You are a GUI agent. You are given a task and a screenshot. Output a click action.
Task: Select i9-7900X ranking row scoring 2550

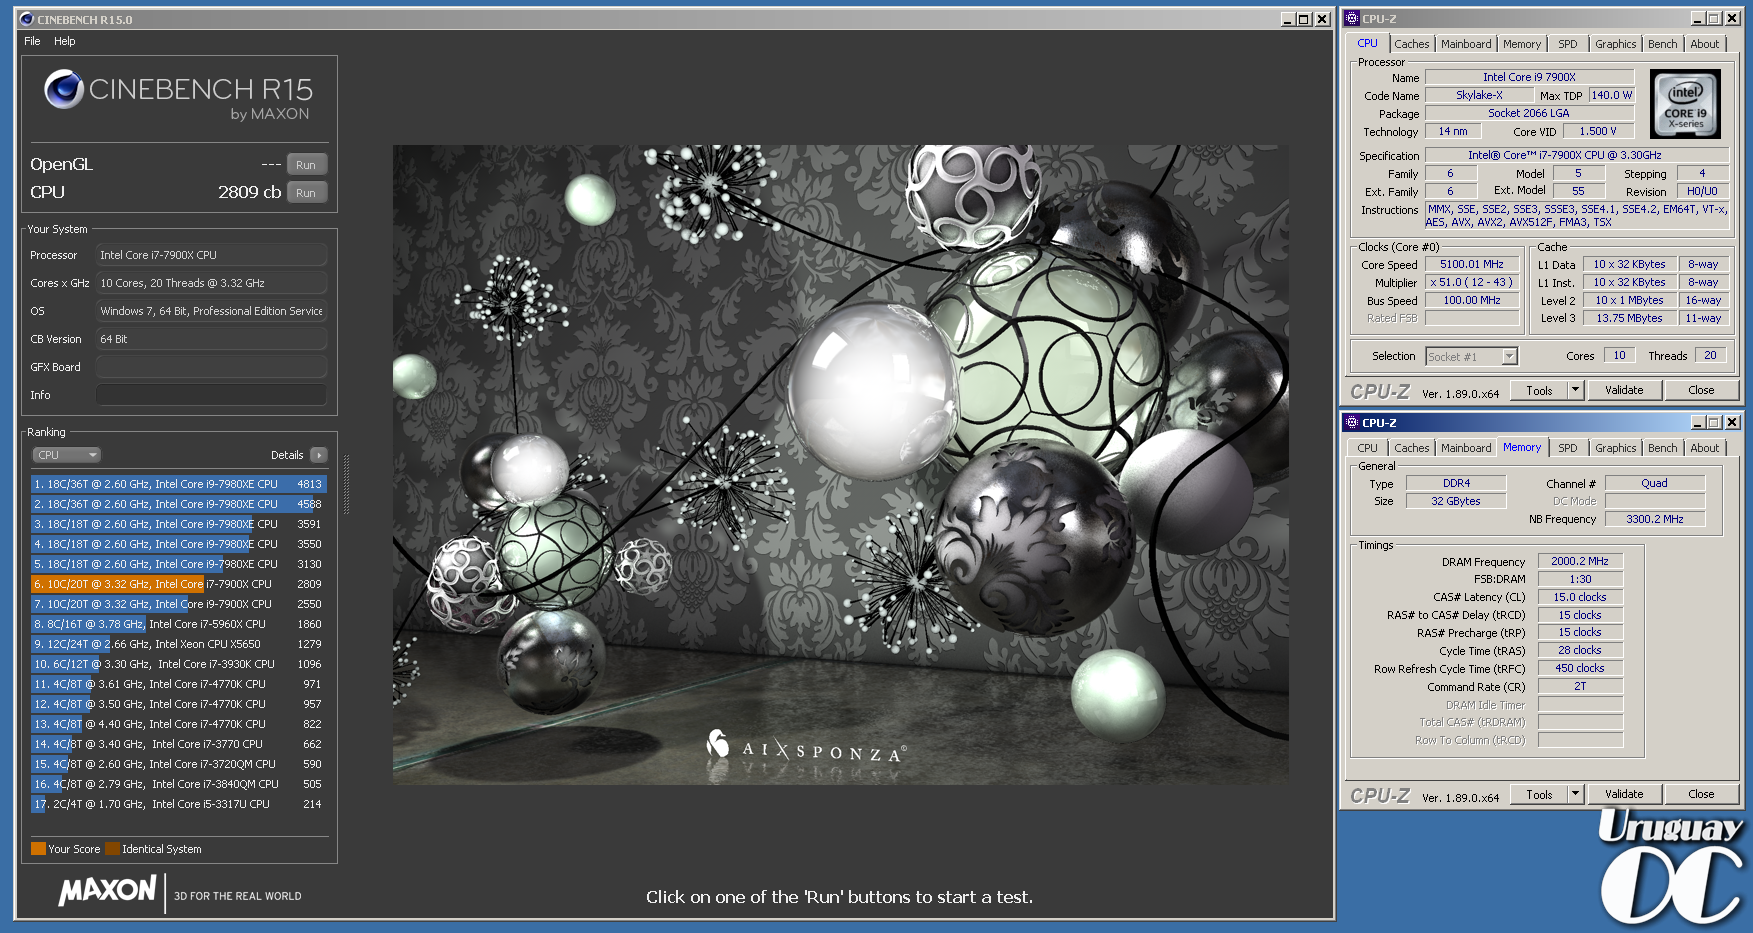click(179, 604)
